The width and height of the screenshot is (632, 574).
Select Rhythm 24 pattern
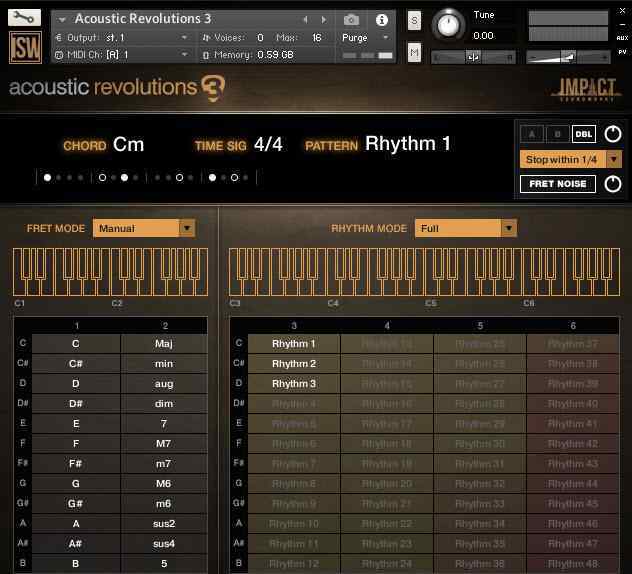tap(387, 564)
